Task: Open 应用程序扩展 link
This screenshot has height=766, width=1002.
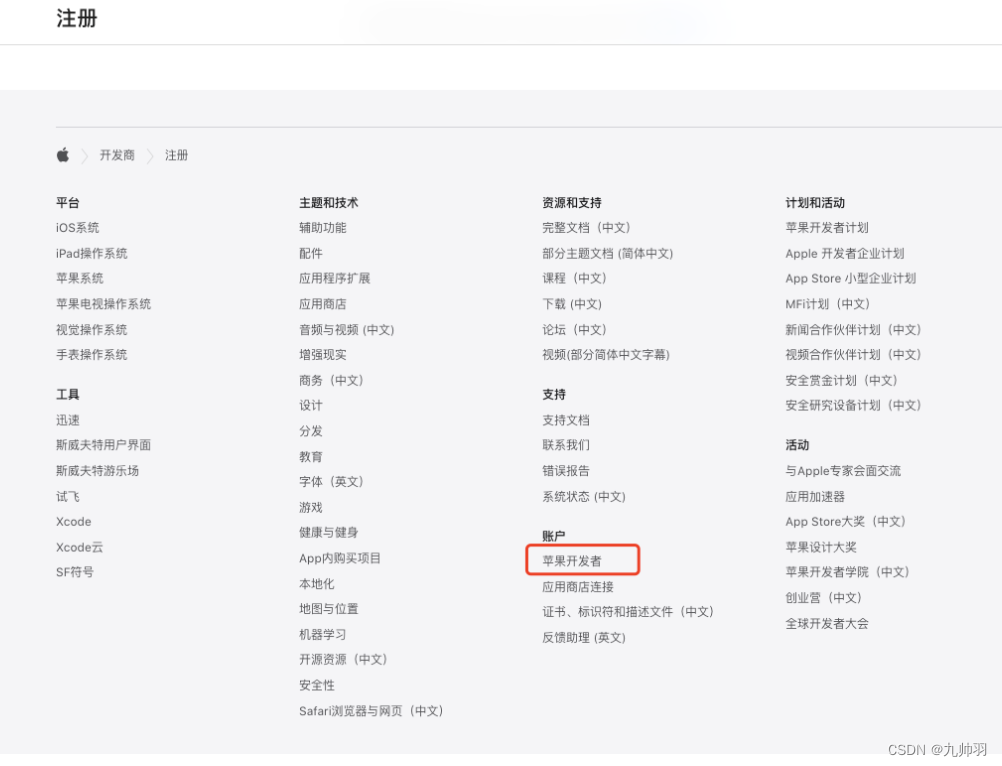Action: point(334,279)
